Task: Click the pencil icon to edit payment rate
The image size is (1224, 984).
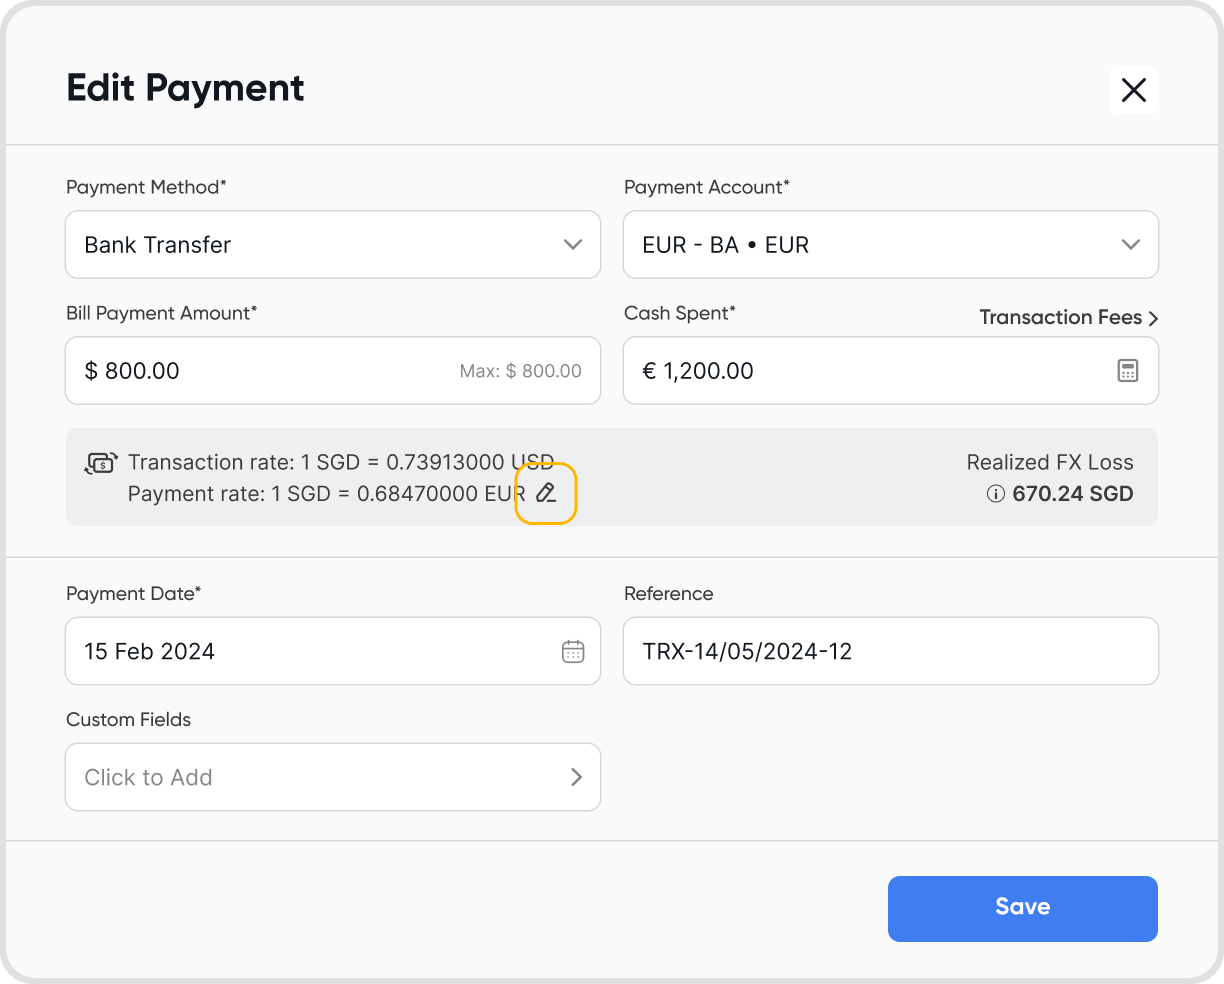Action: click(546, 492)
